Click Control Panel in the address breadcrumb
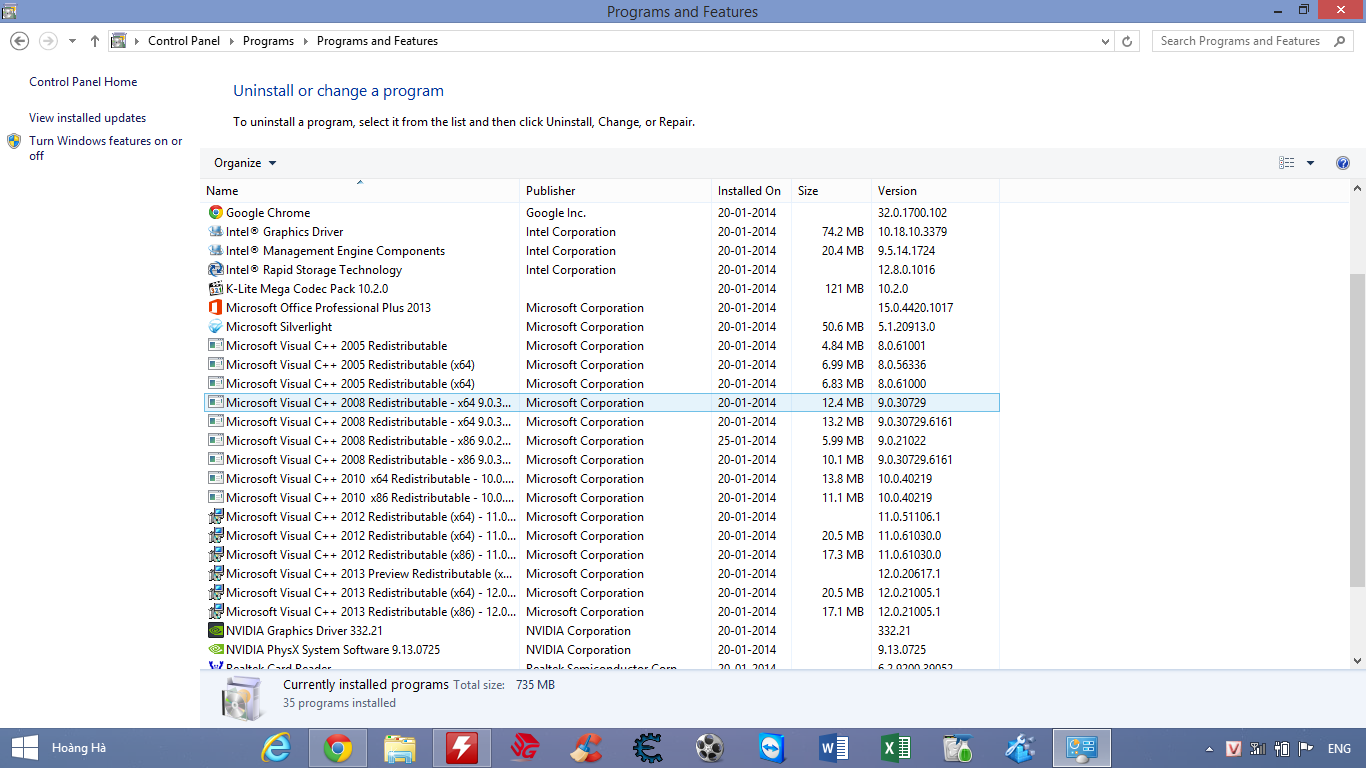The height and width of the screenshot is (768, 1366). point(186,41)
